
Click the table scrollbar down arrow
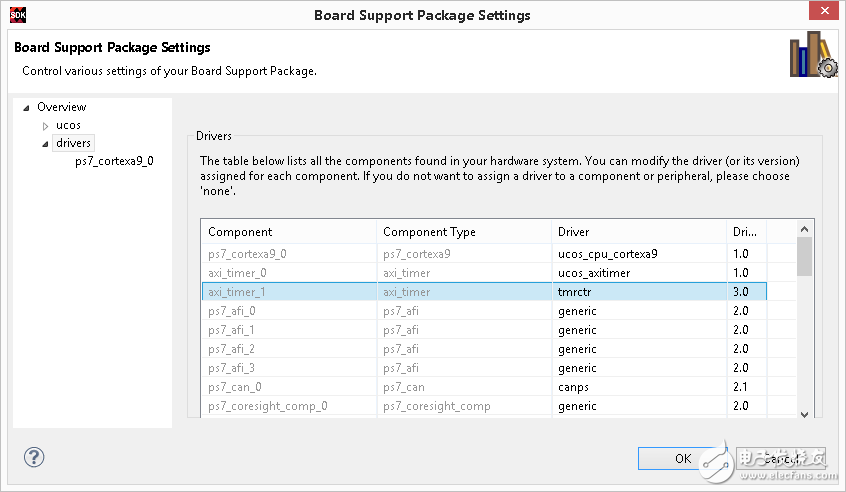(804, 412)
